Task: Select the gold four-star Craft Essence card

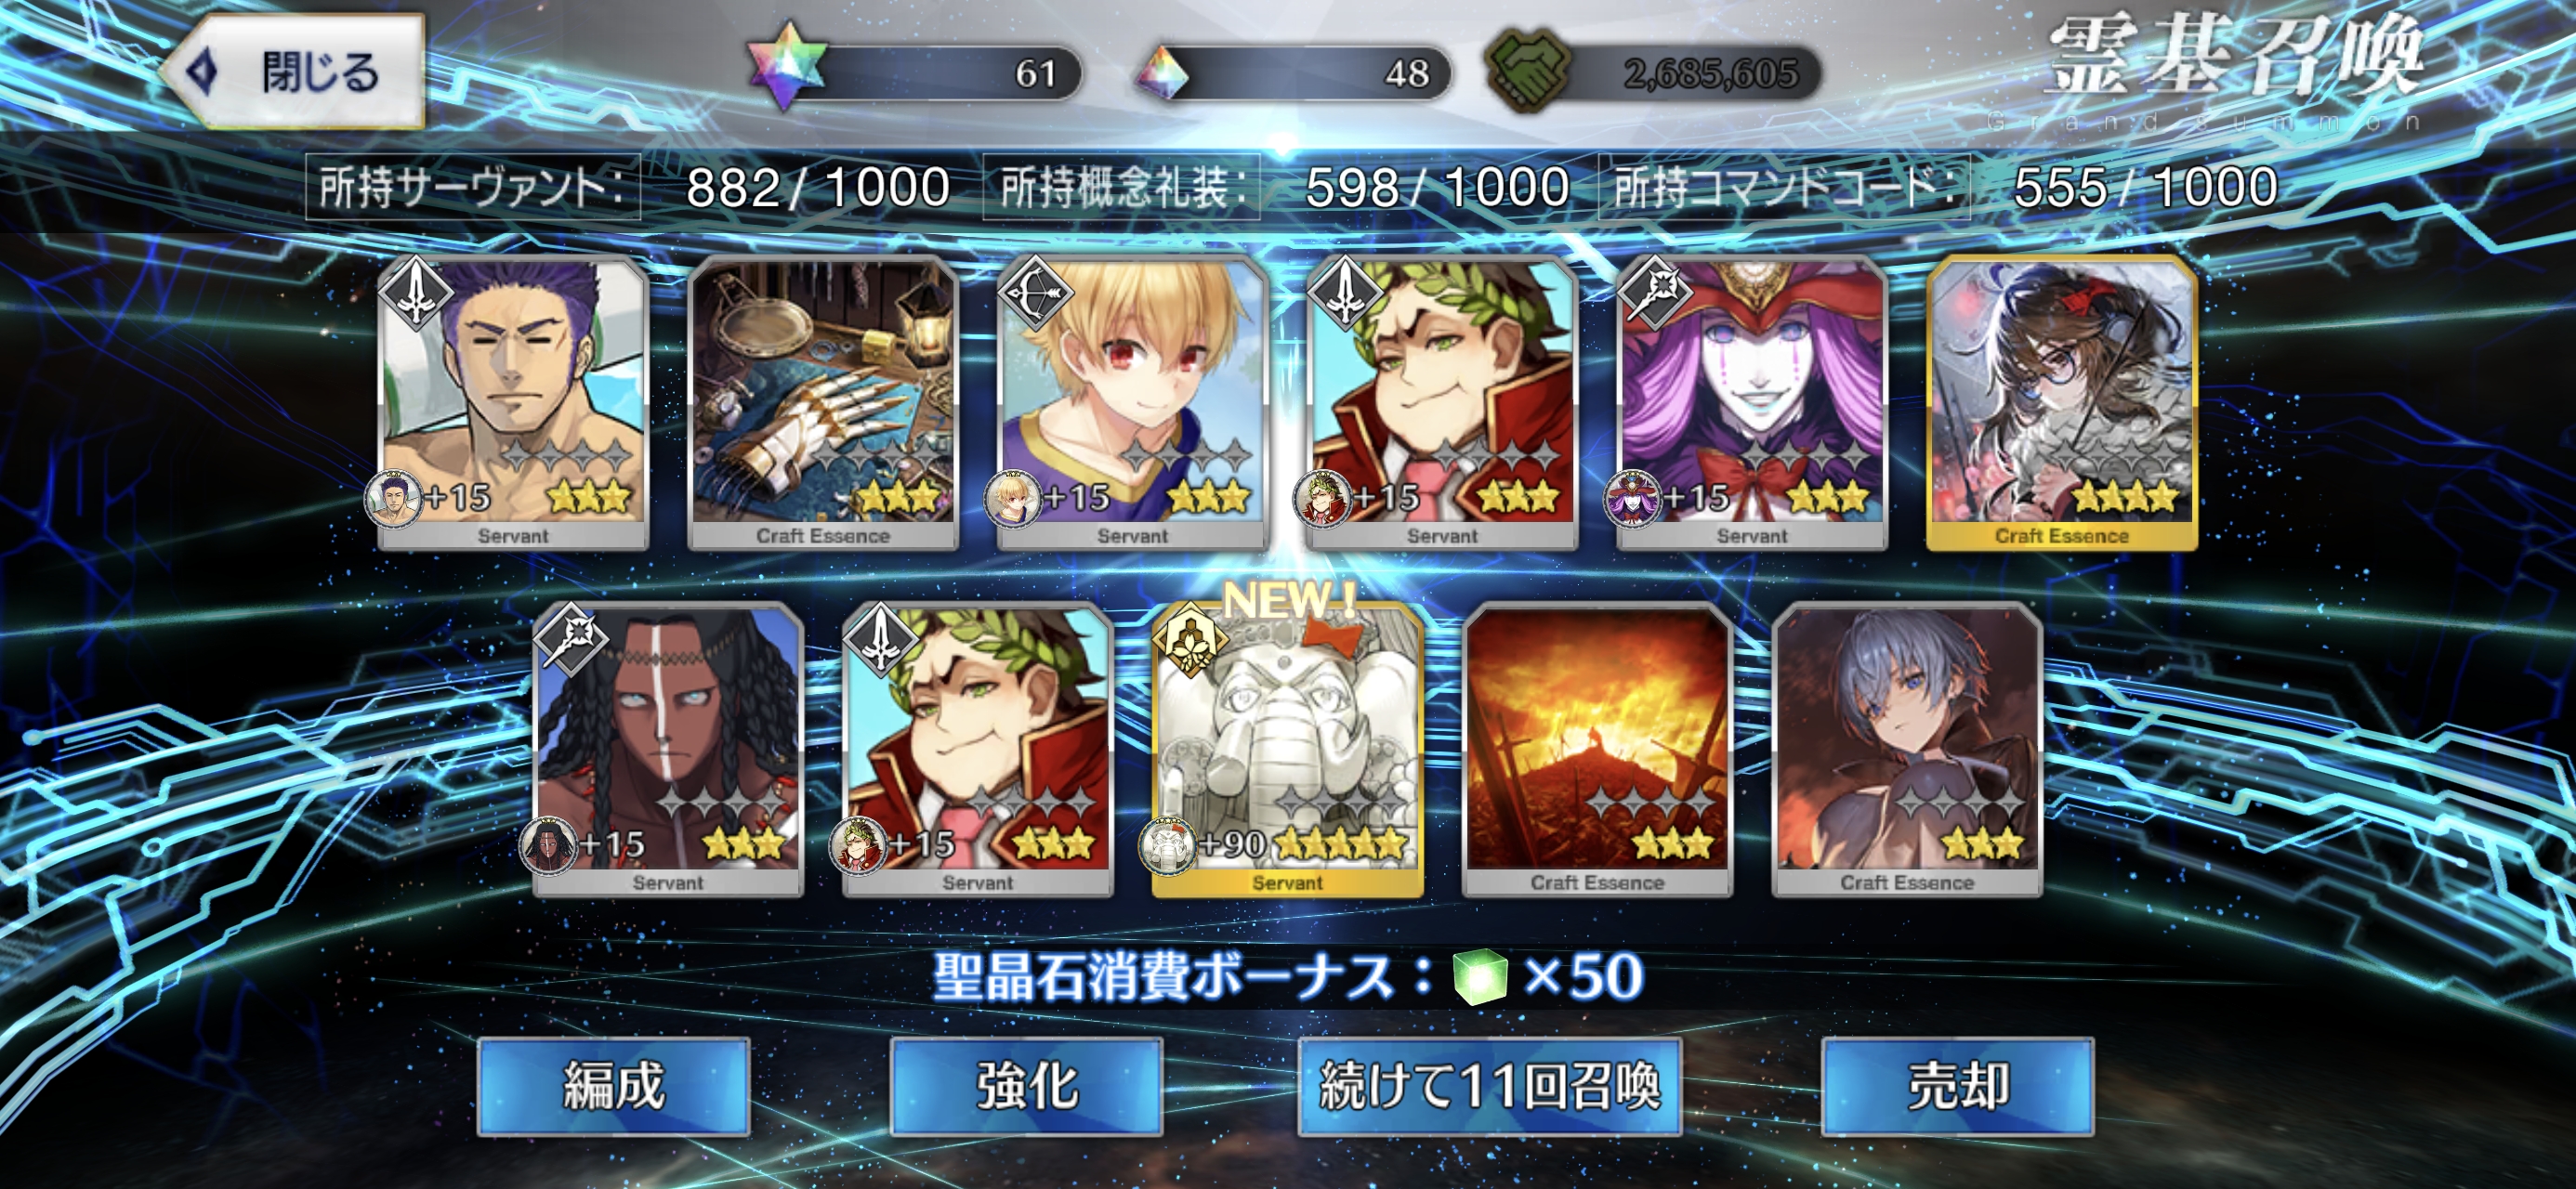Action: (x=2061, y=402)
